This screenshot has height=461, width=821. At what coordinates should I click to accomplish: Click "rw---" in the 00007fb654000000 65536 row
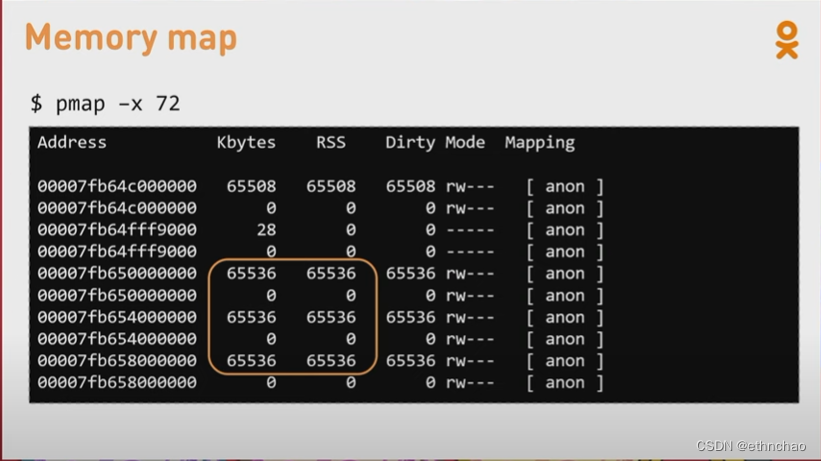coord(470,317)
